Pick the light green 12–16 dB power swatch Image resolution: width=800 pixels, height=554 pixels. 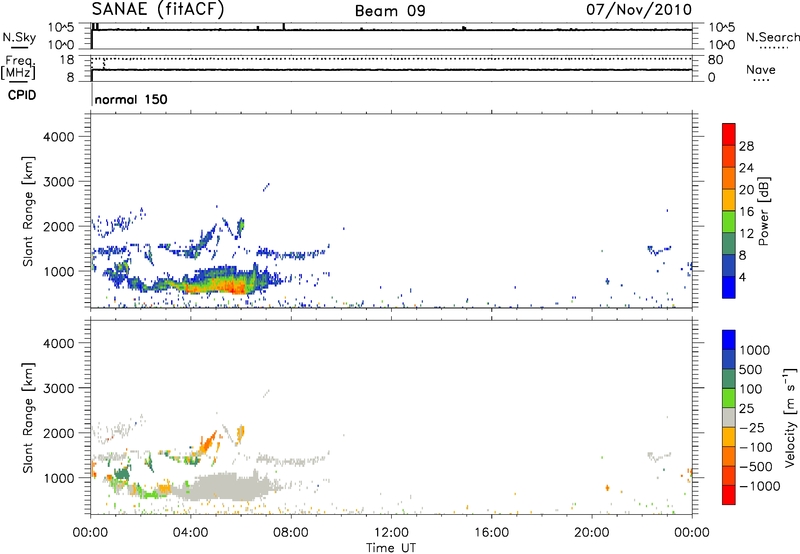729,222
